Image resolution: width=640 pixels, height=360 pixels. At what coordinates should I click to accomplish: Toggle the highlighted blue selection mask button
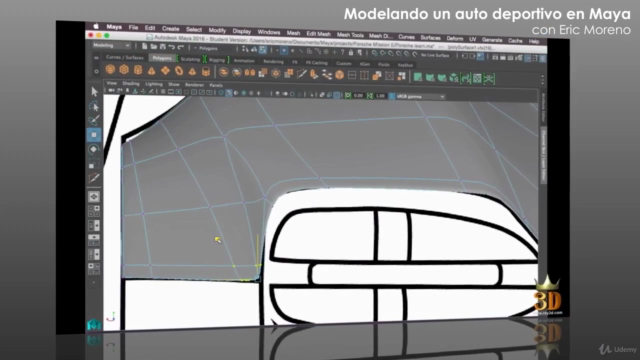(284, 50)
